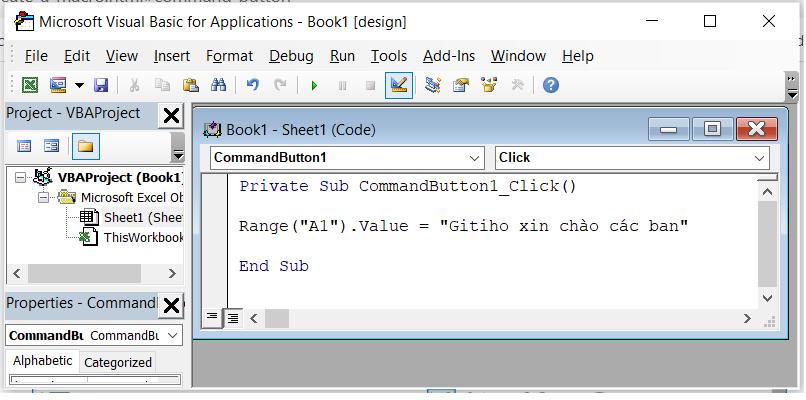The image size is (806, 400).
Task: Open the Add-Ins menu
Action: 449,56
